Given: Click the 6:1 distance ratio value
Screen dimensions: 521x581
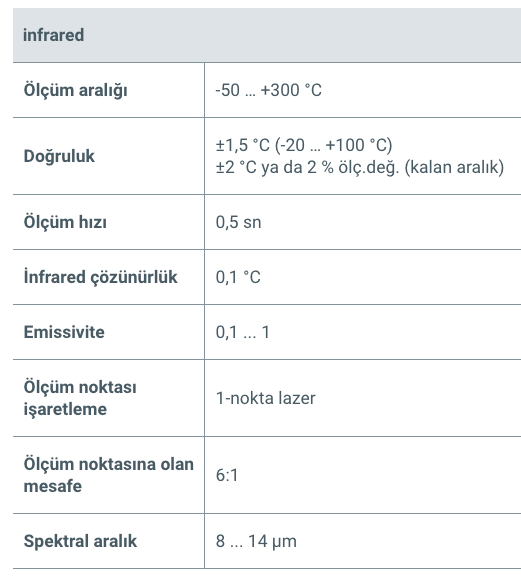Looking at the screenshot, I should point(227,475).
